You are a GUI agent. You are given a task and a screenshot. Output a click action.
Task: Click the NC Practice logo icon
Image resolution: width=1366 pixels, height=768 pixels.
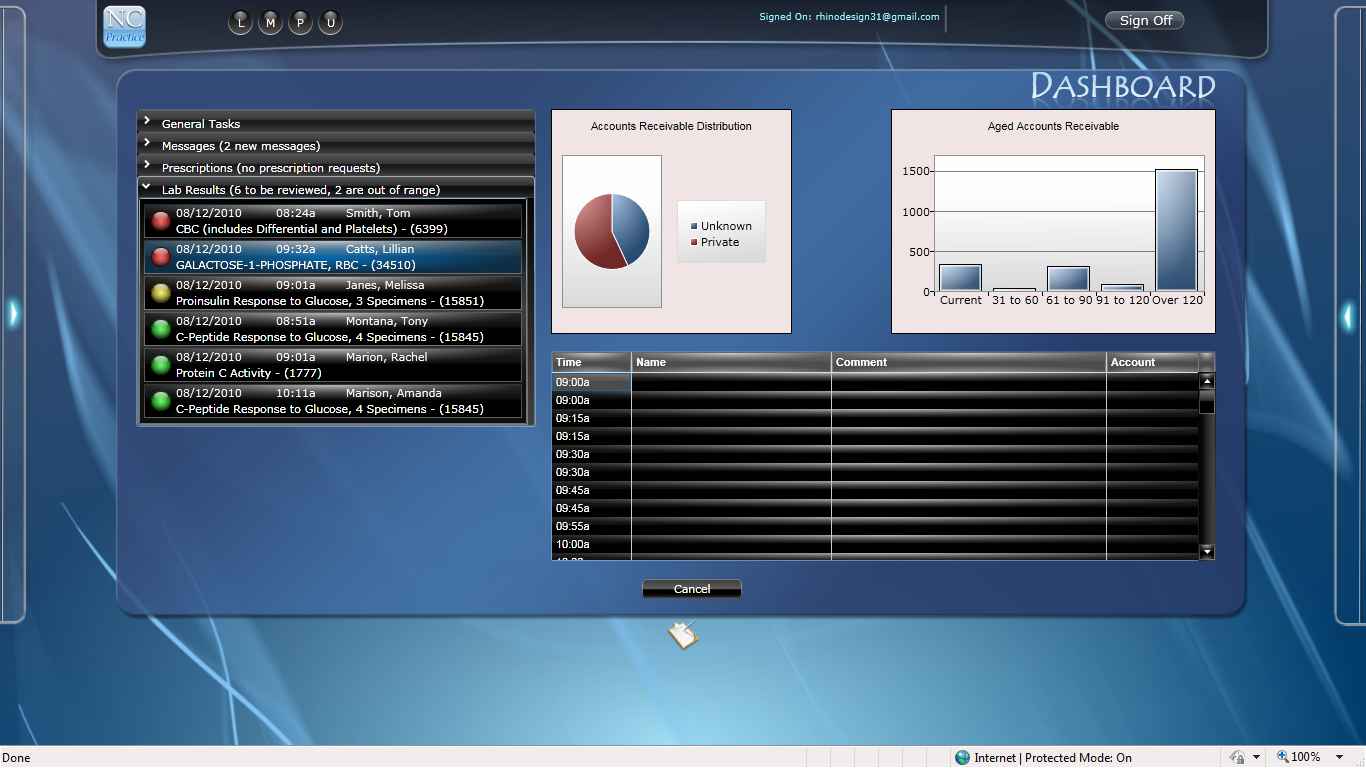tap(124, 26)
